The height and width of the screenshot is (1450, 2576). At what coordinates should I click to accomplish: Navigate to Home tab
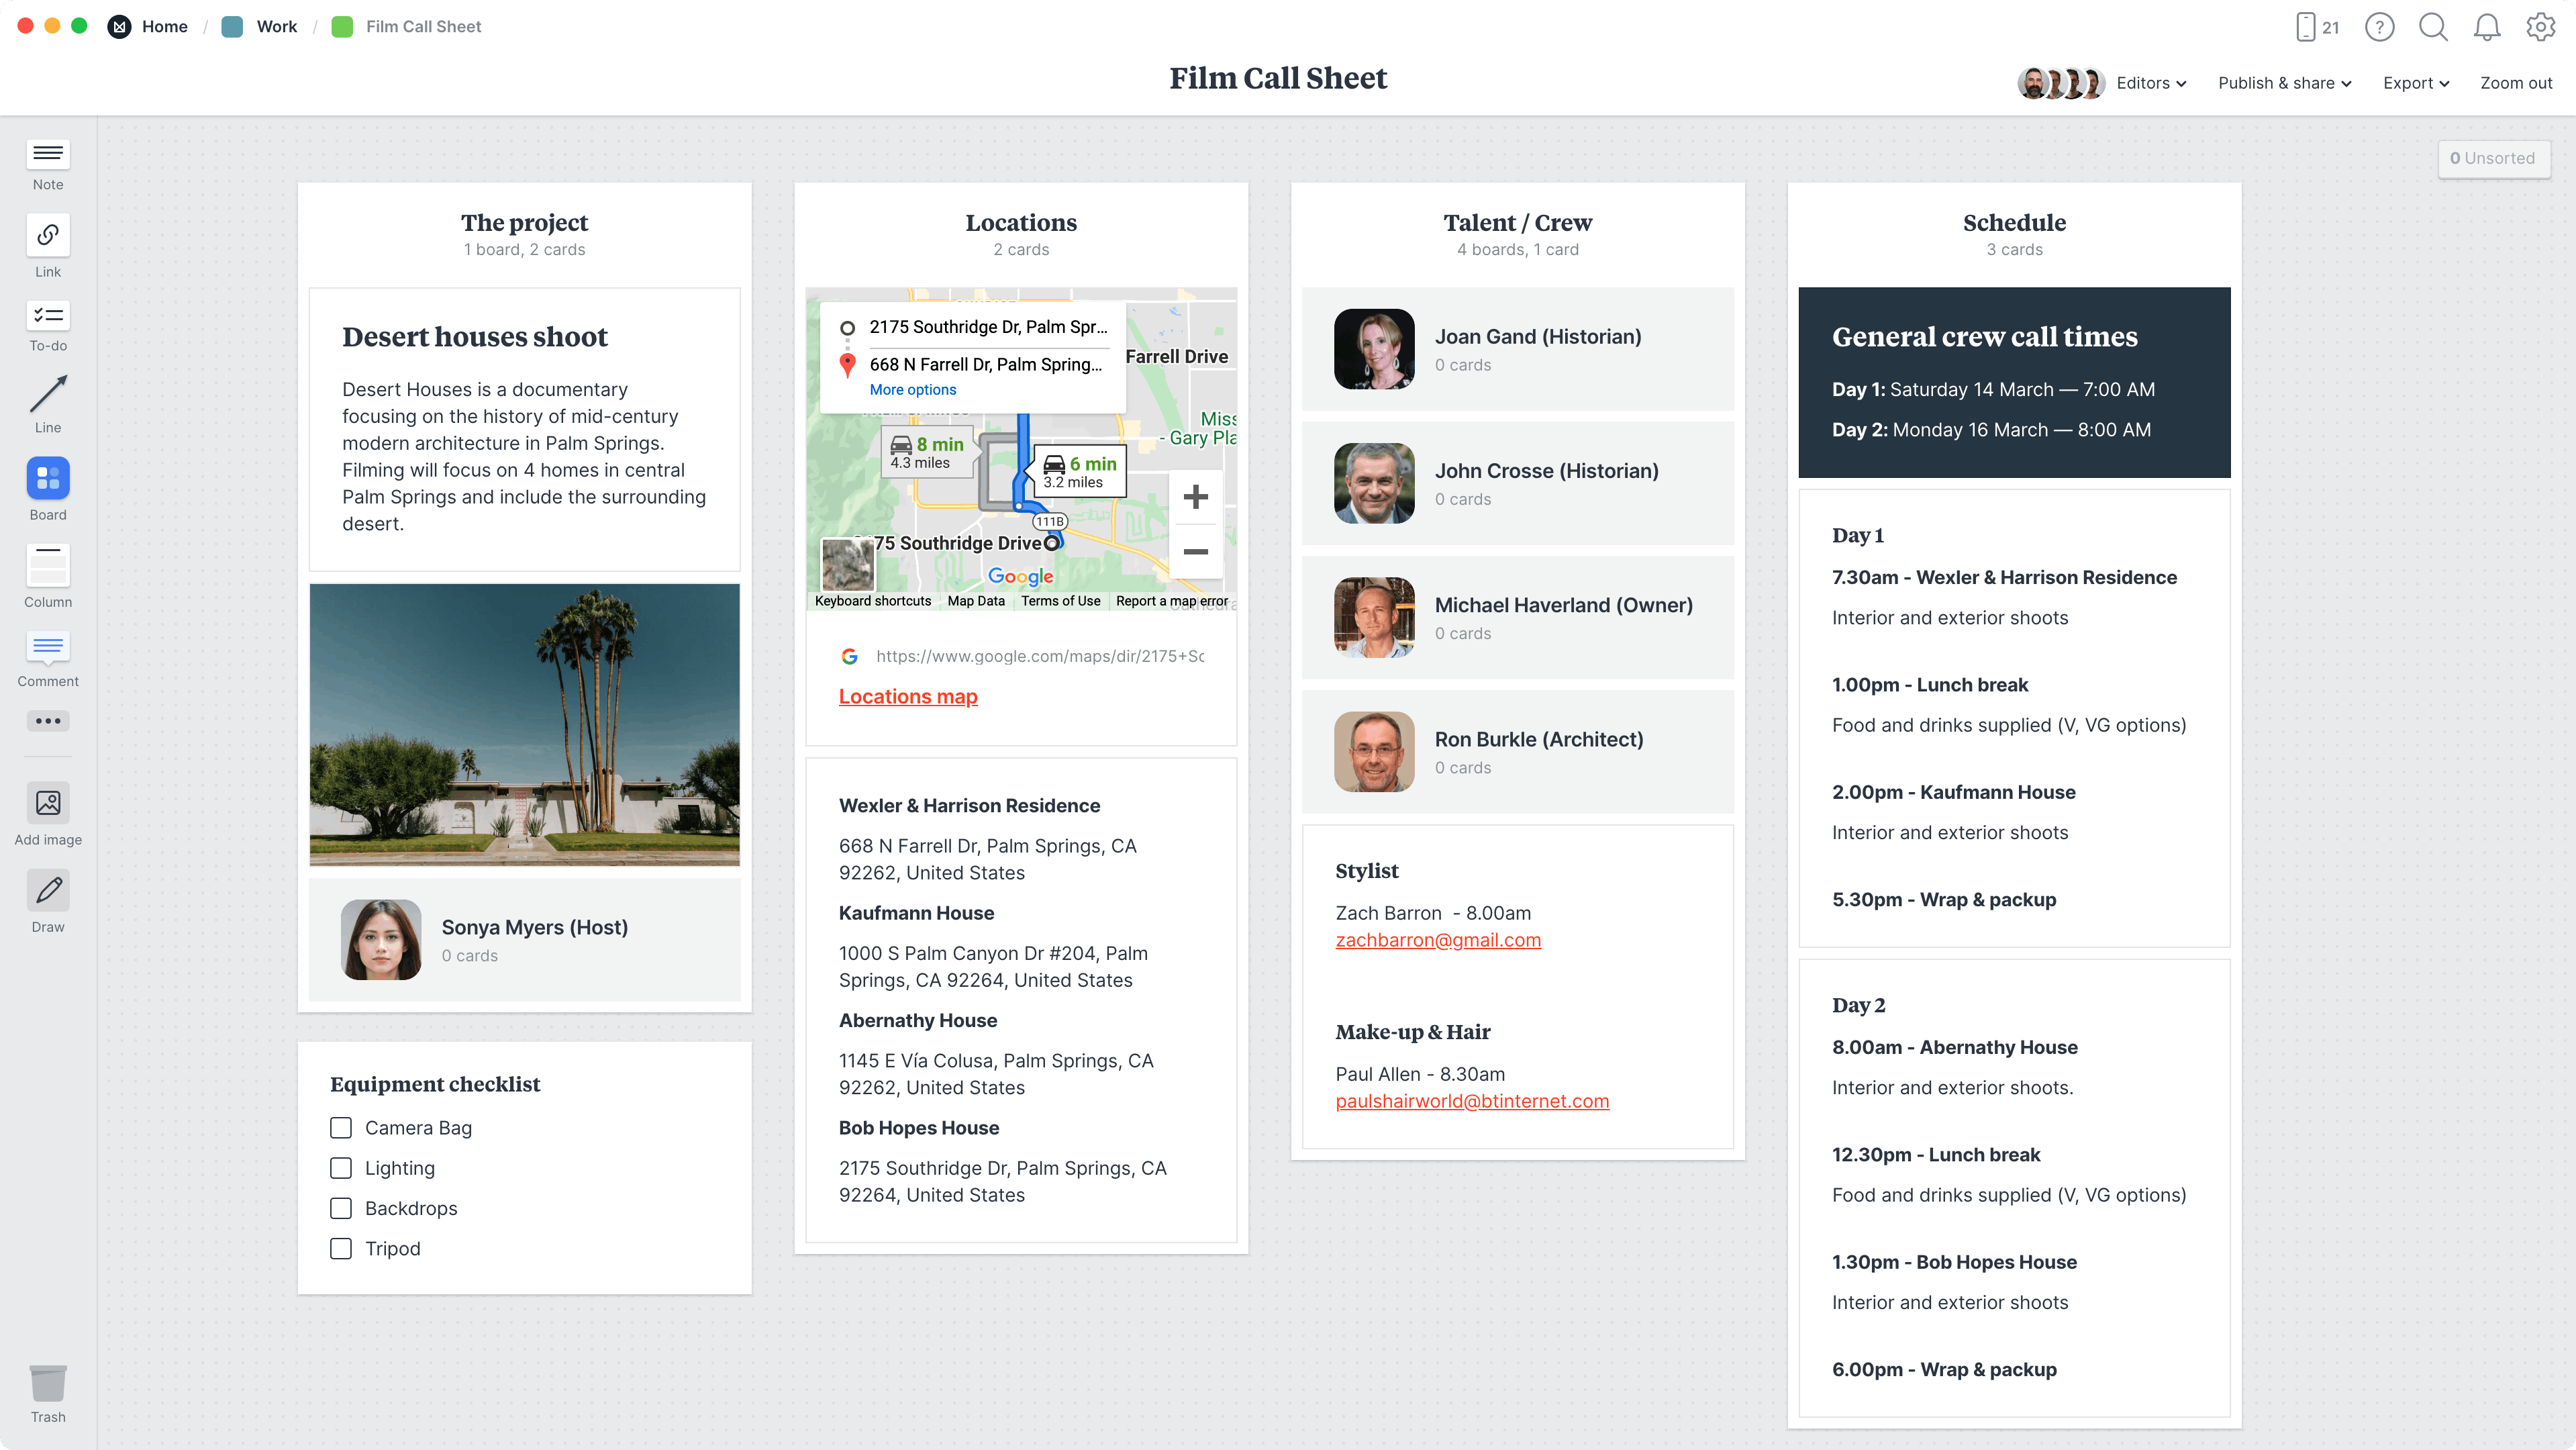coord(164,25)
